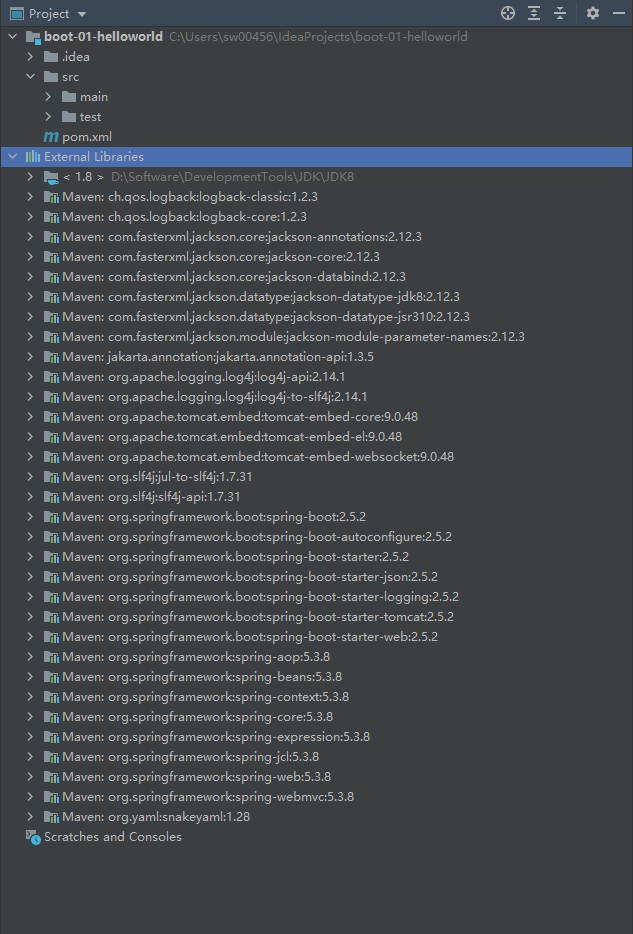Collapse the External Libraries node
This screenshot has height=934, width=633.
13,157
